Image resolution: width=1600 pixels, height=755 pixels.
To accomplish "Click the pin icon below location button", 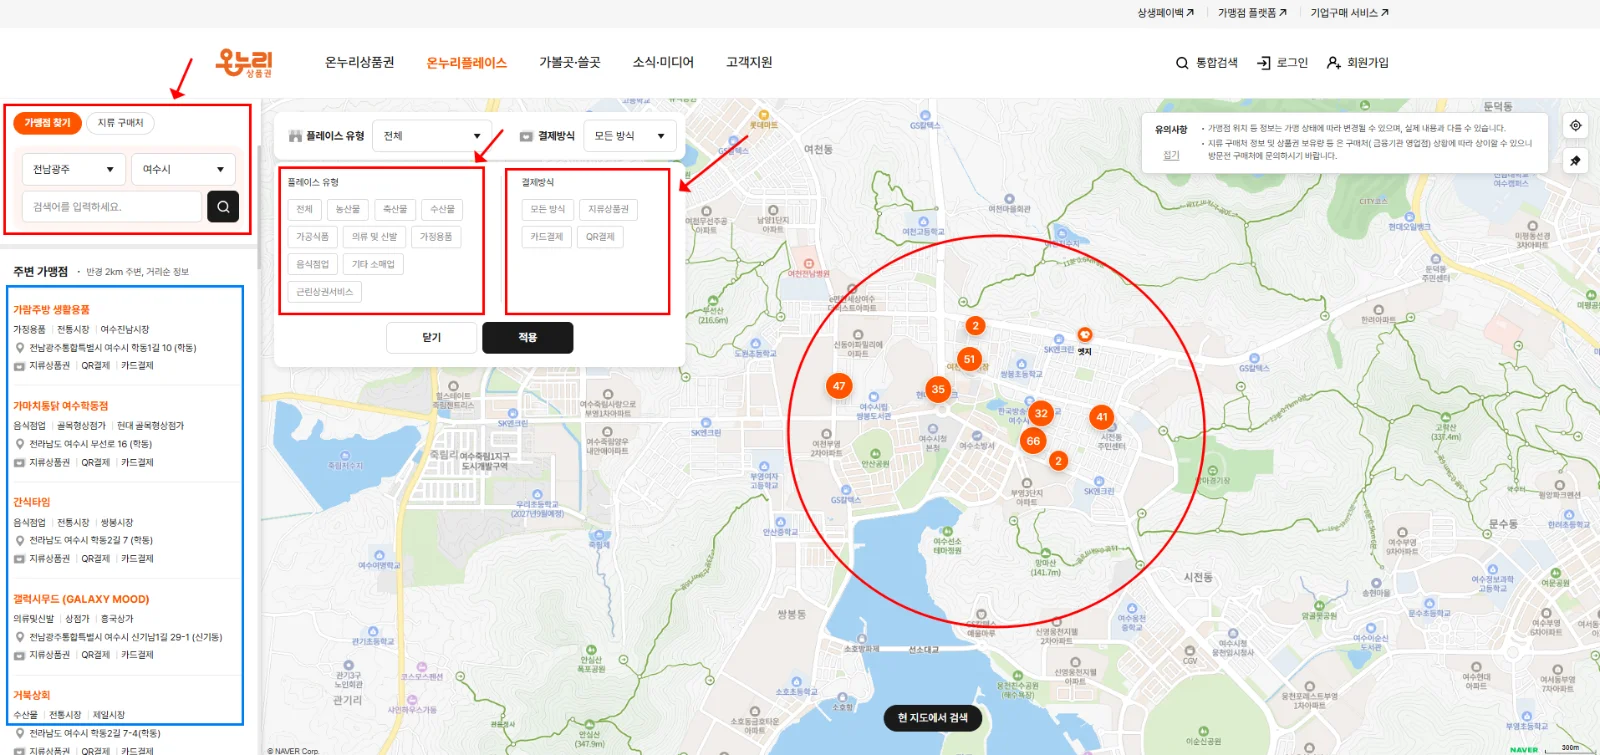I will pyautogui.click(x=1575, y=161).
